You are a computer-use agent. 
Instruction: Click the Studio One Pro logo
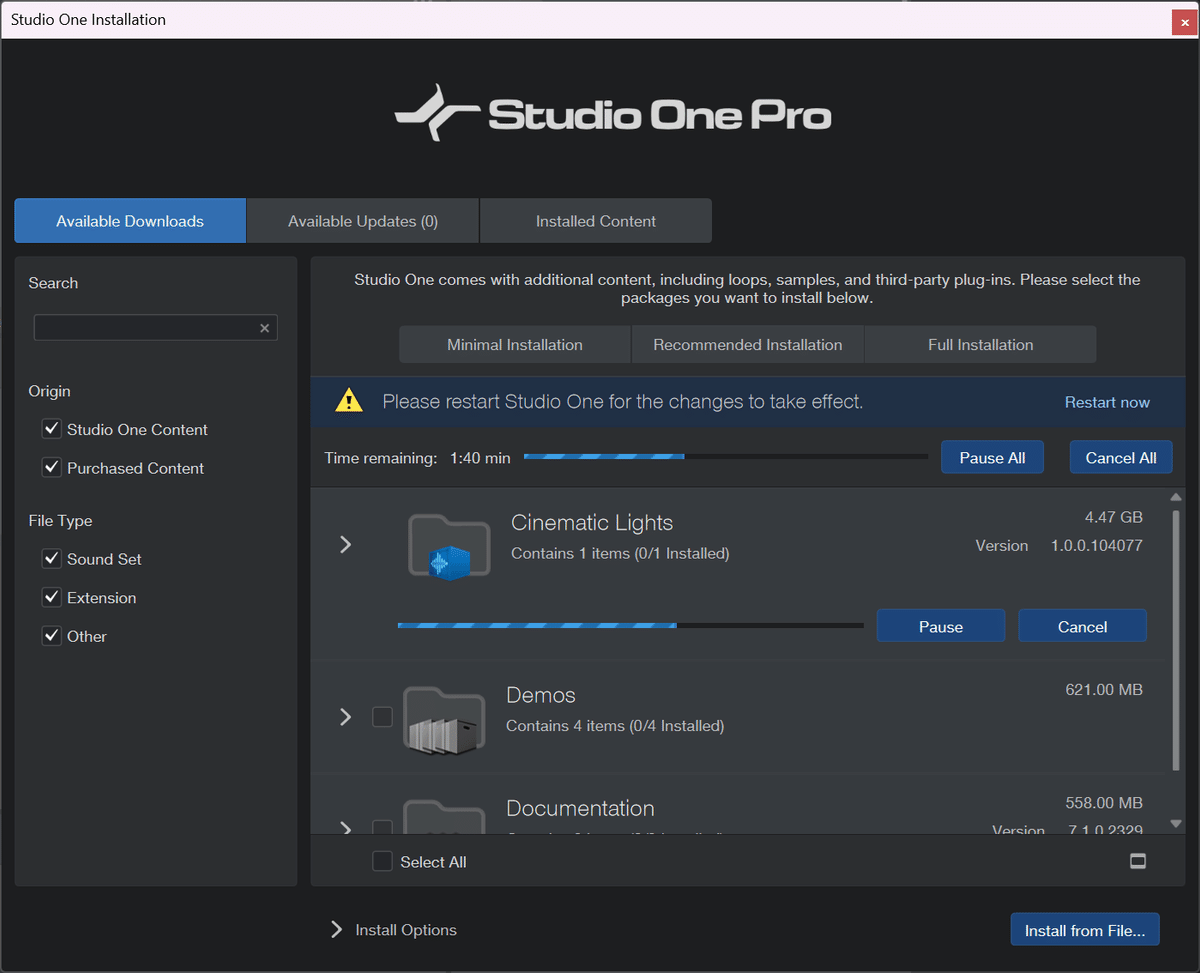613,113
